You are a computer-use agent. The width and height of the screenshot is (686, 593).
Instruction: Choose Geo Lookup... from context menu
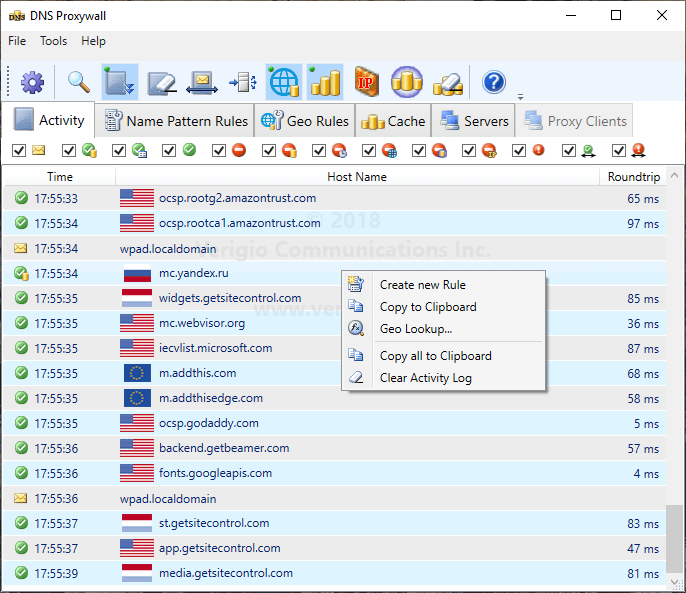443,329
